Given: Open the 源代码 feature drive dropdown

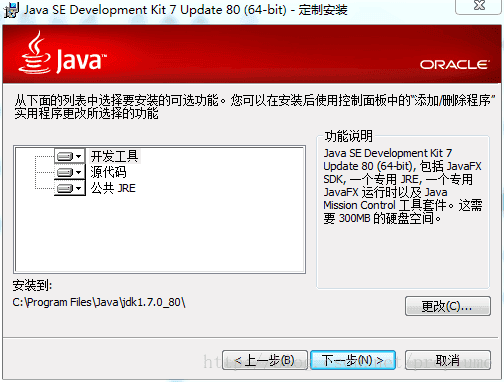Looking at the screenshot, I should (70, 172).
